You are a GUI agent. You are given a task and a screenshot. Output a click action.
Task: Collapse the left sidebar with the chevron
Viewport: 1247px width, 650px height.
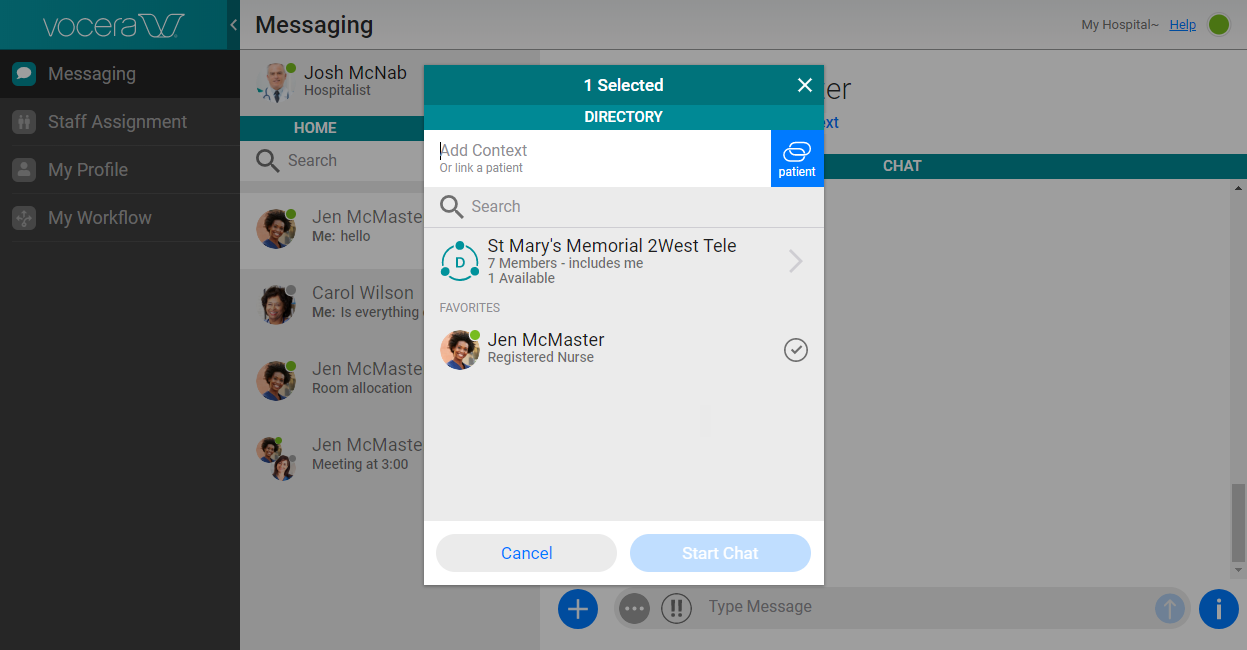(232, 23)
